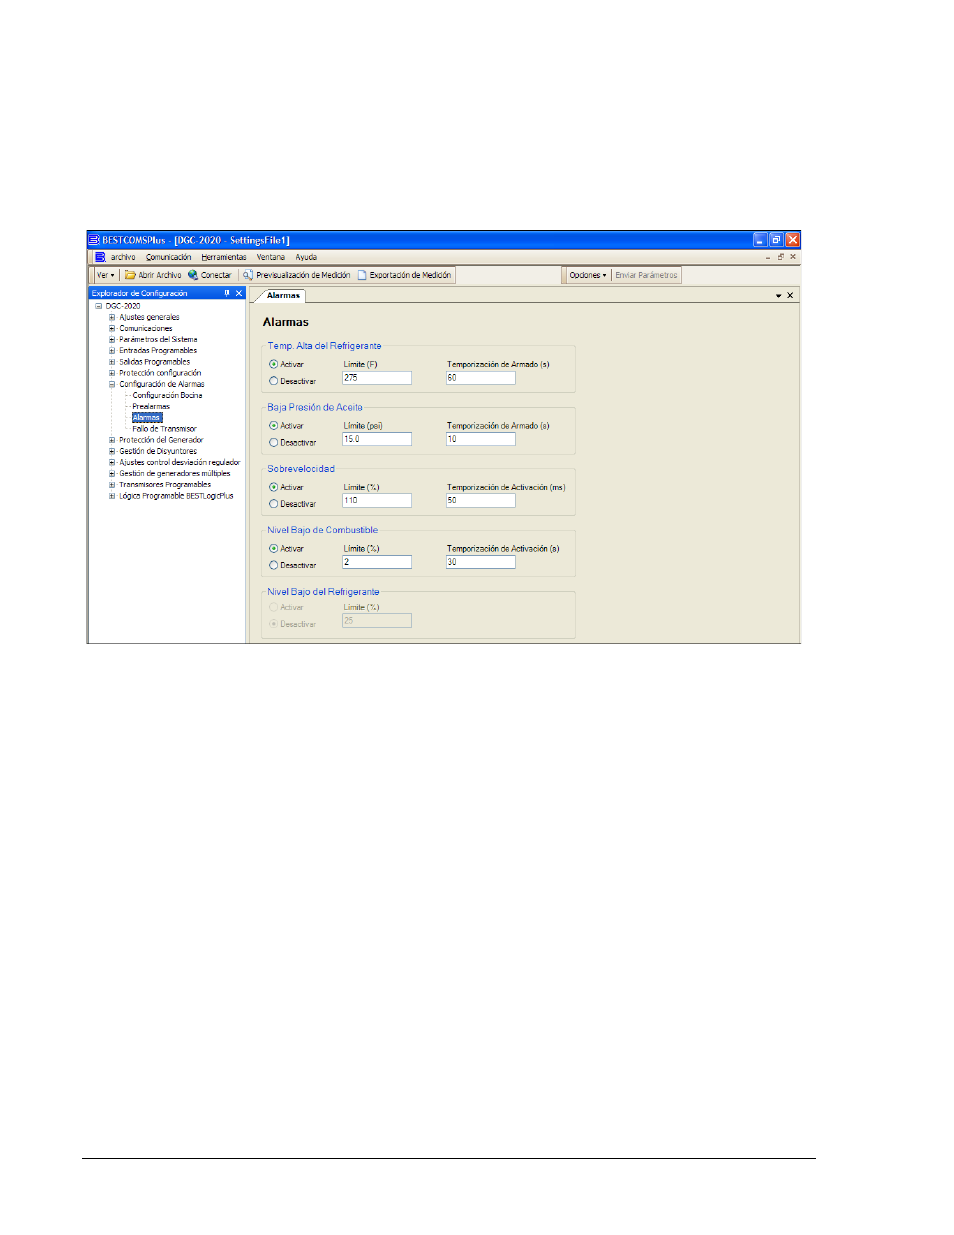The height and width of the screenshot is (1235, 954).
Task: Click the BESTCOMSPlus title bar icon
Action: (x=94, y=240)
